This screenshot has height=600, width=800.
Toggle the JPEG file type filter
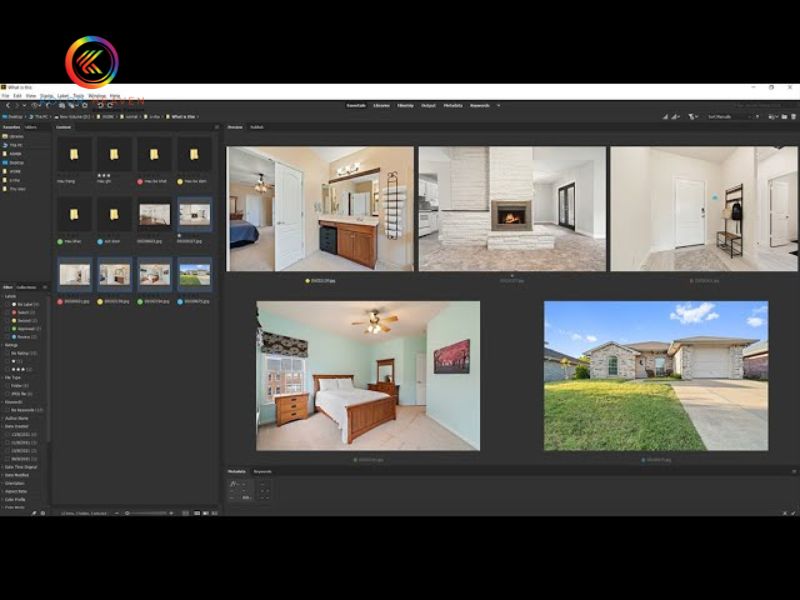(7, 394)
